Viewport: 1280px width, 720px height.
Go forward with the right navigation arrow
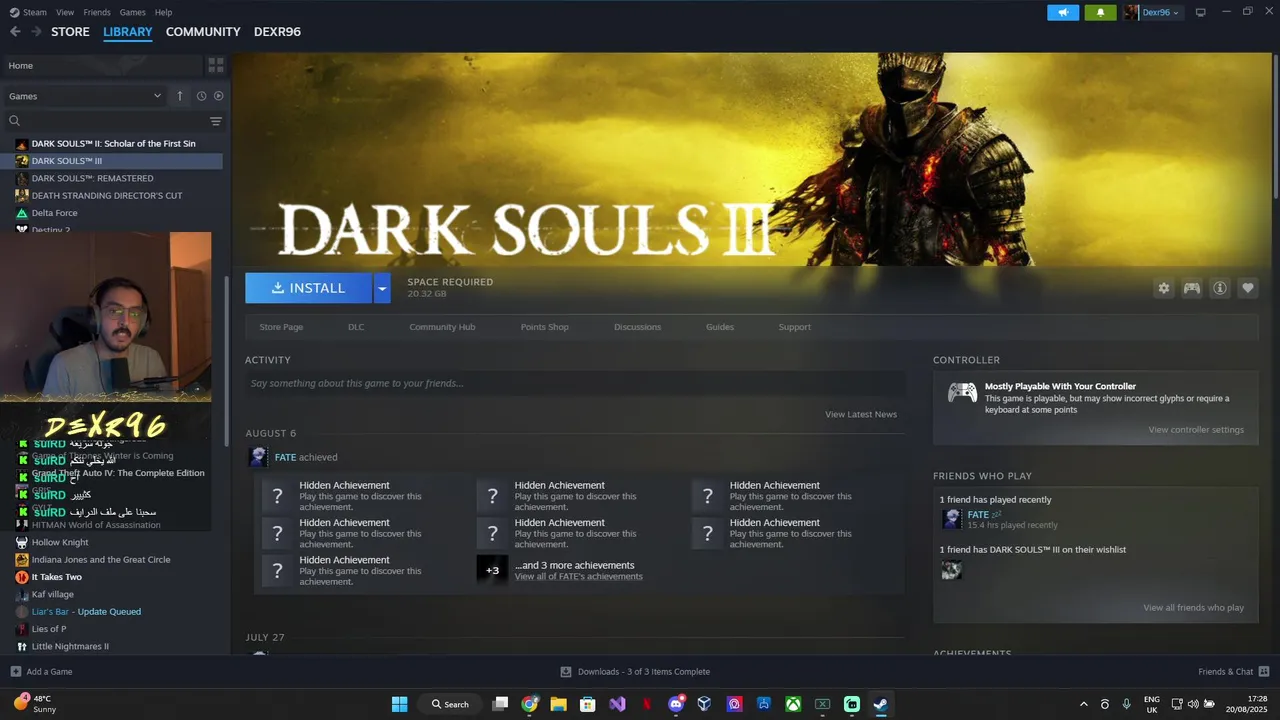click(36, 32)
